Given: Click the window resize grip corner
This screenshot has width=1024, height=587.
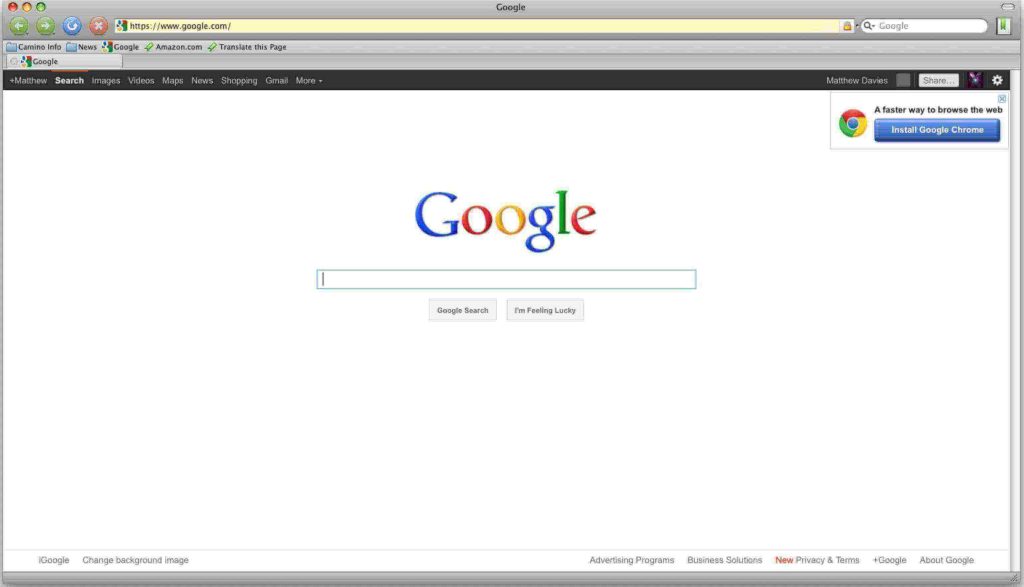Looking at the screenshot, I should 1015,578.
